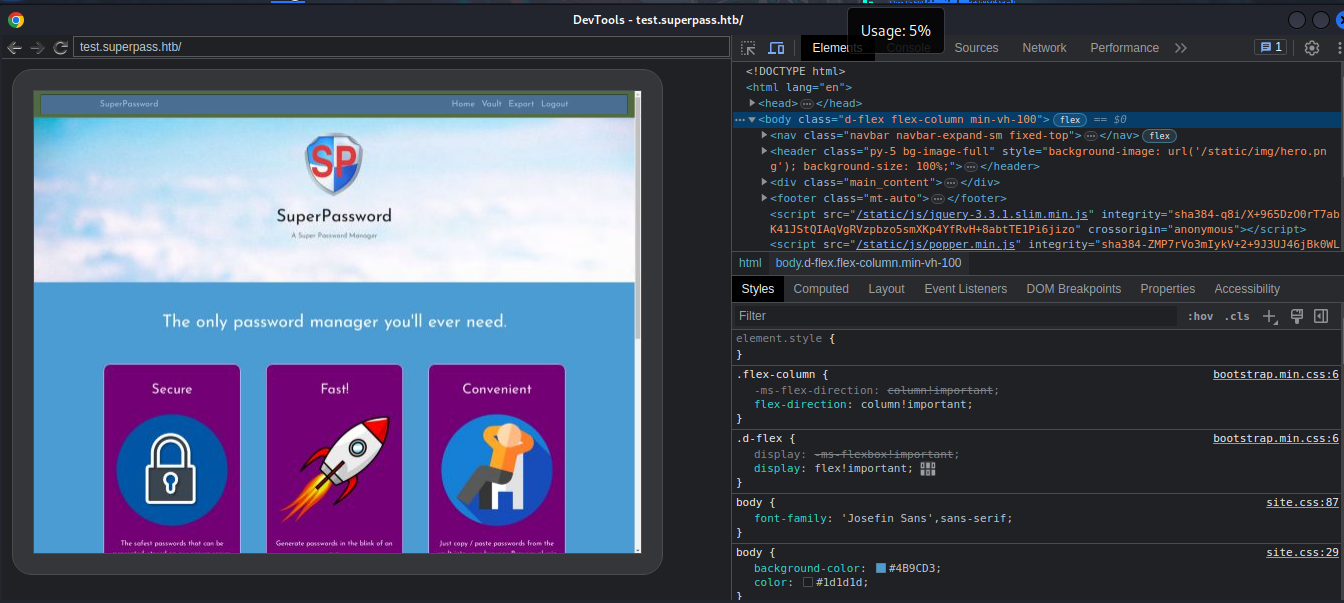Screen dimensions: 1344x603
Task: Expand the nav navbar element
Action: click(765, 135)
